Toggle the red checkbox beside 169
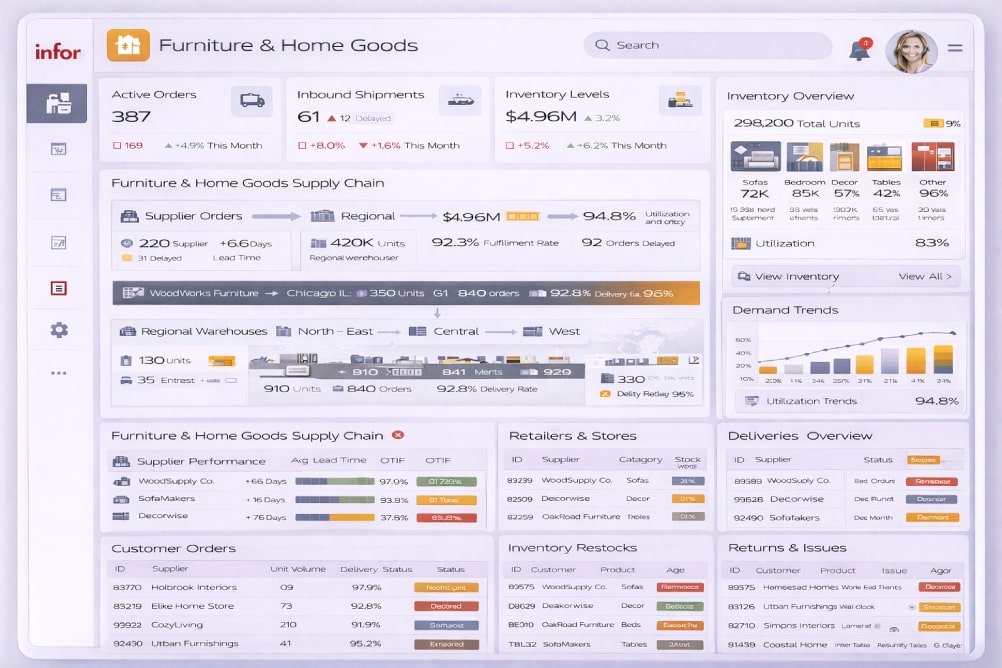The height and width of the screenshot is (668, 1002). 116,146
